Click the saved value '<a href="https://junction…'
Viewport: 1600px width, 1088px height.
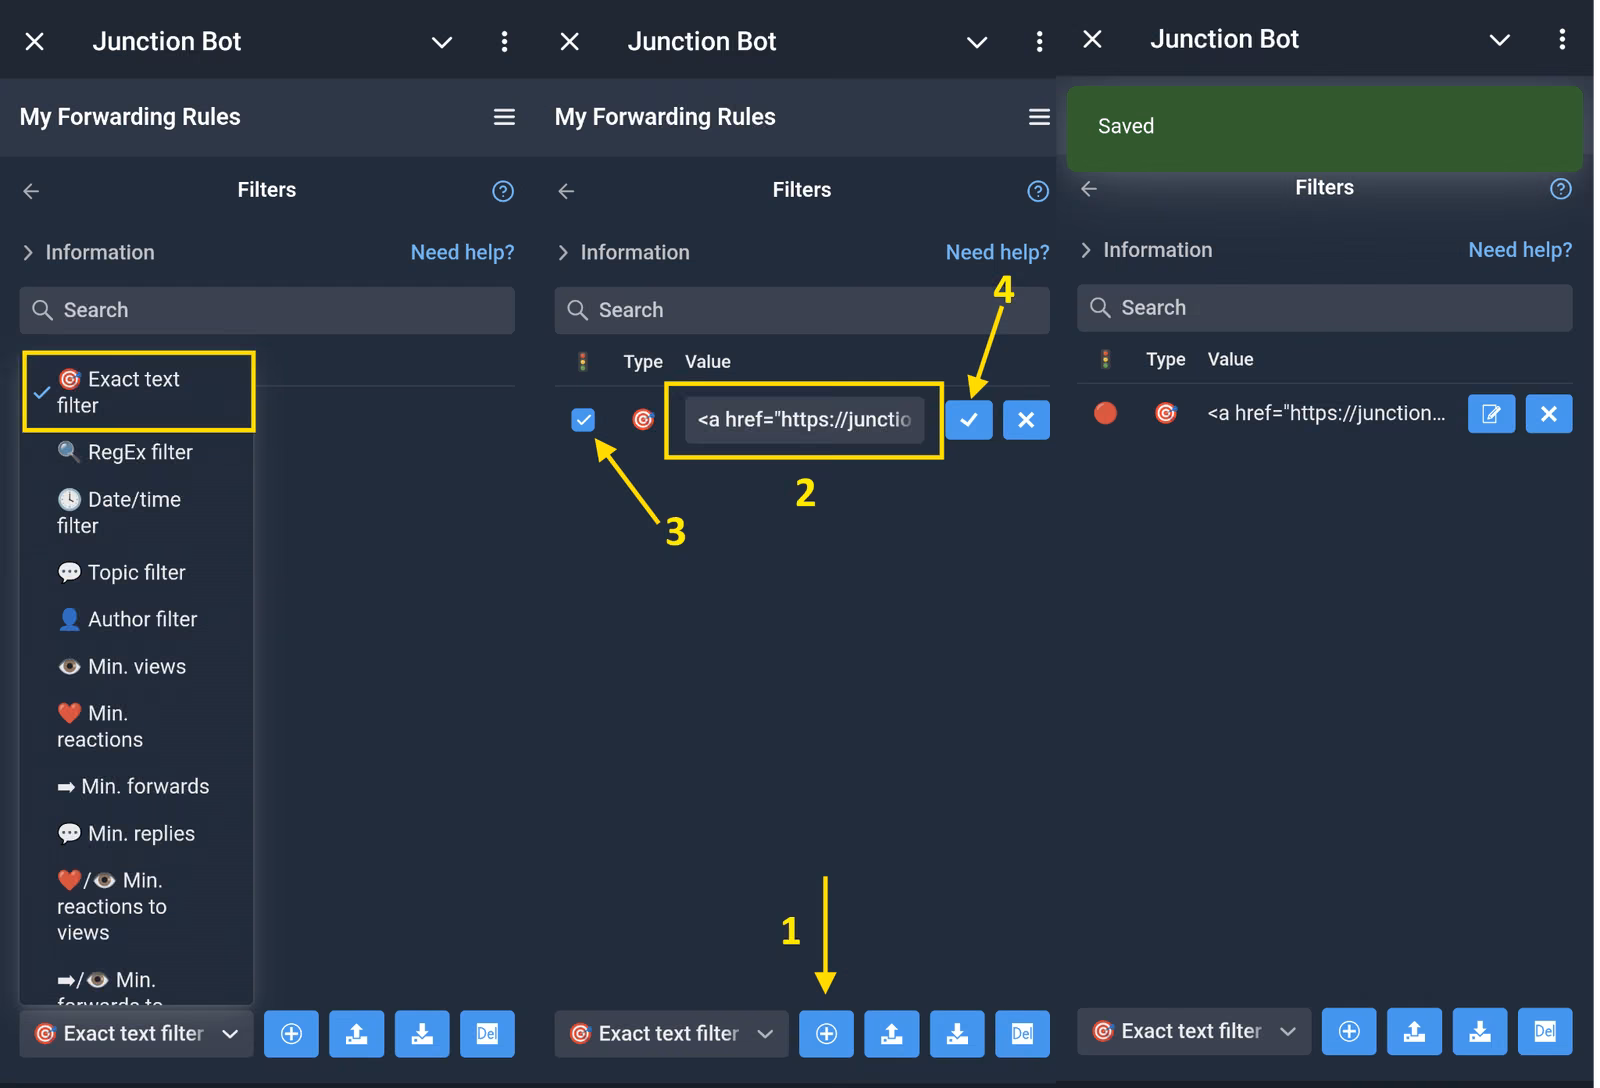click(x=1326, y=413)
